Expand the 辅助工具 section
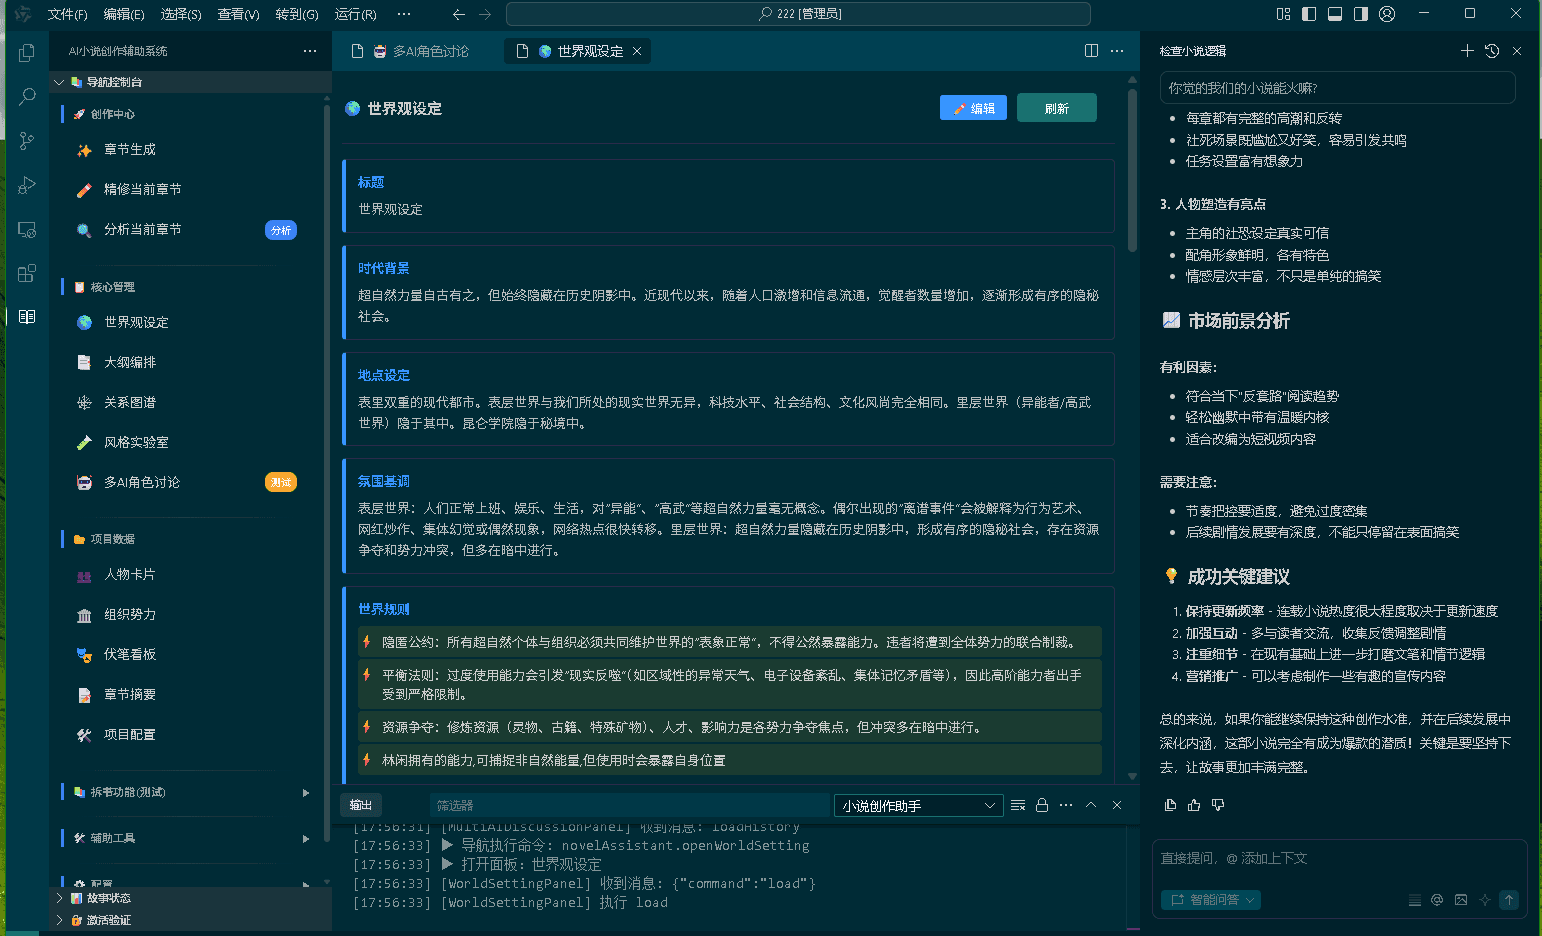 tap(131, 841)
